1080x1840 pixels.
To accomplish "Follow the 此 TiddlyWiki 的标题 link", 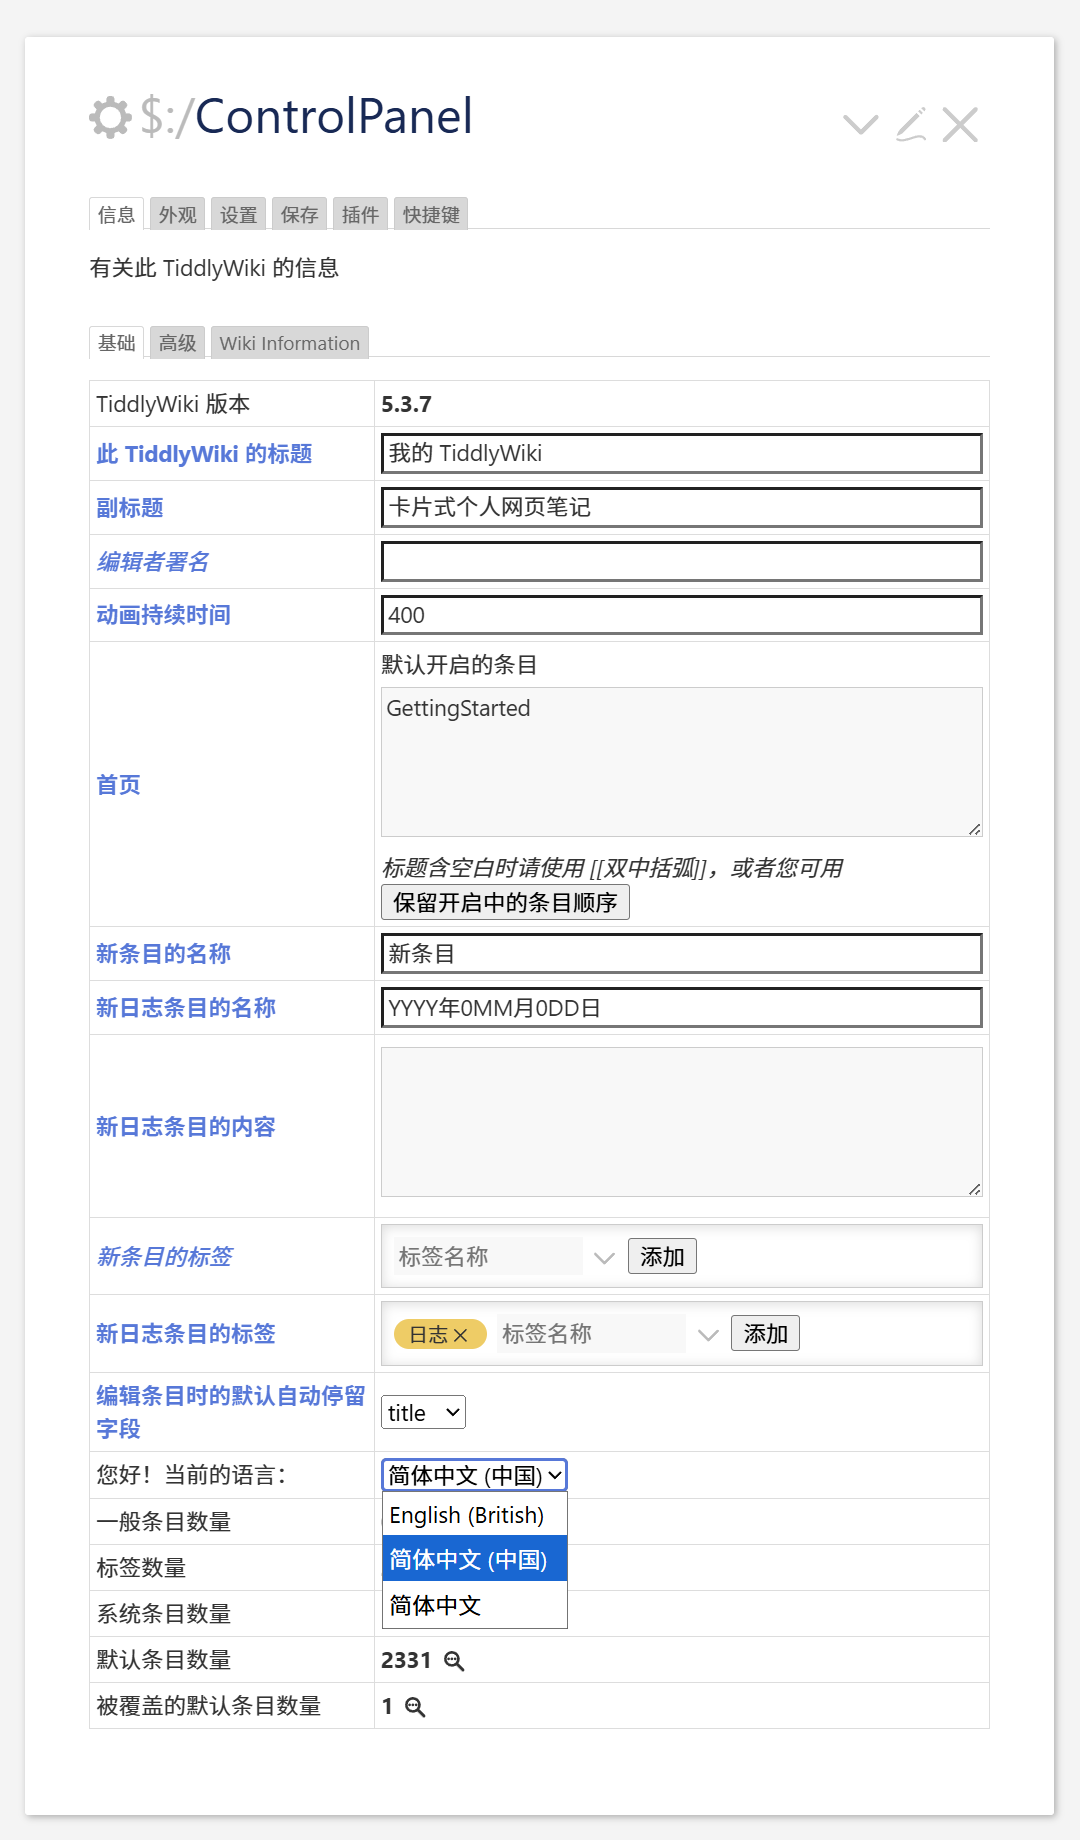I will point(204,454).
